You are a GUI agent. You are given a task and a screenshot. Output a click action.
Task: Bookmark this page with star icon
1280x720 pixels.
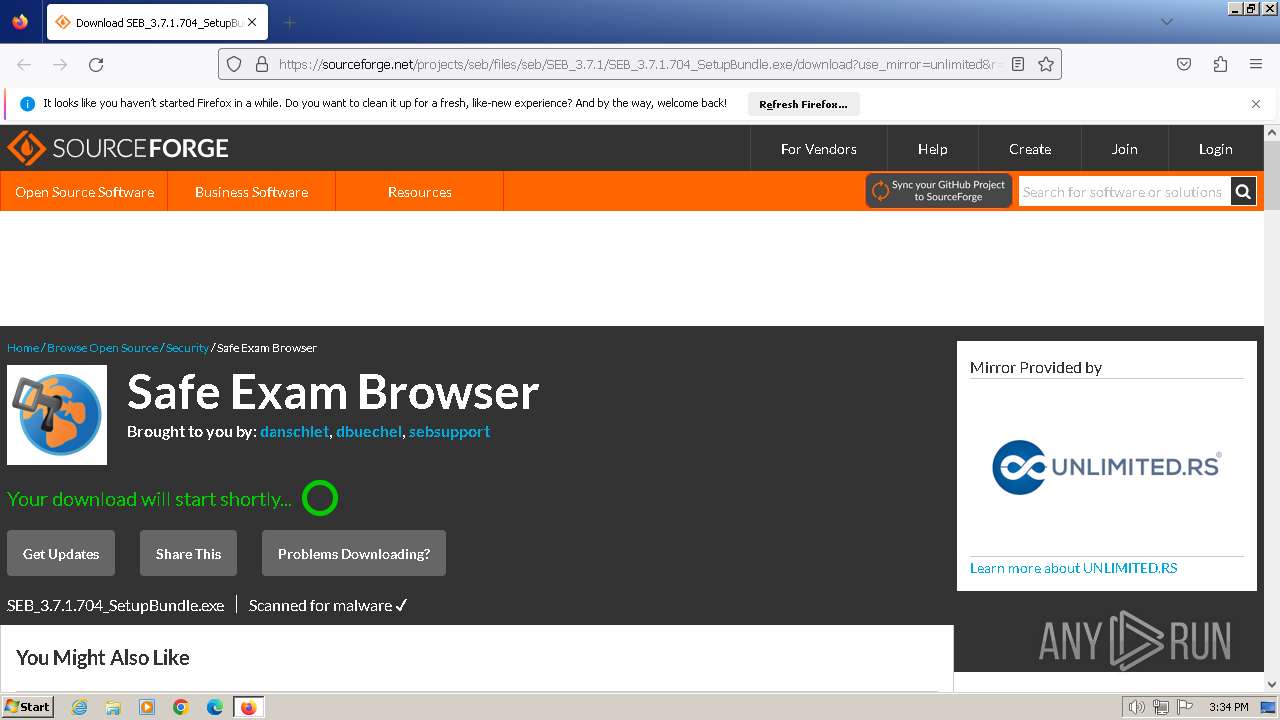[x=1046, y=64]
